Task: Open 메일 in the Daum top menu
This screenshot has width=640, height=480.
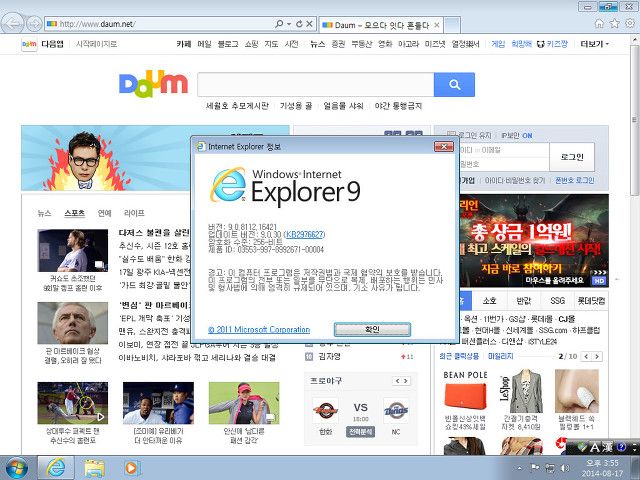Action: point(204,44)
